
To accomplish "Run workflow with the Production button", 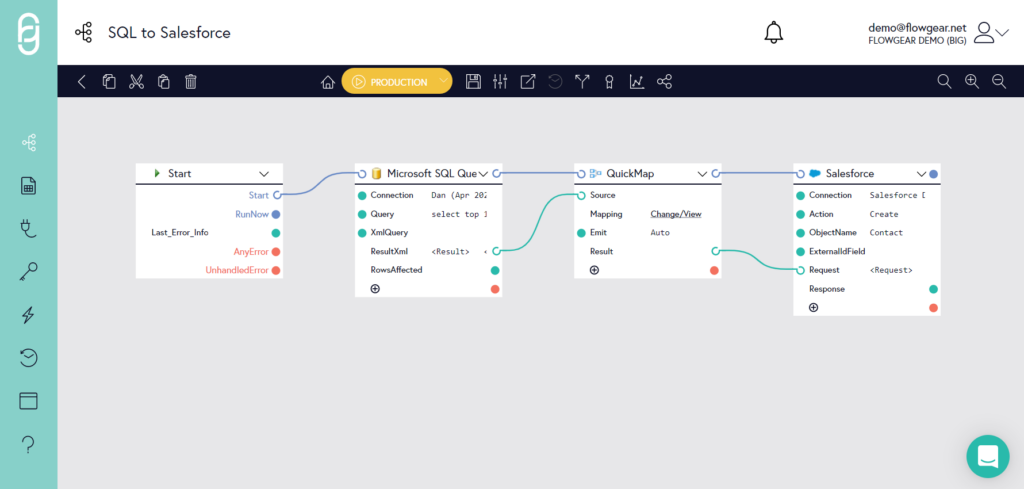I will point(390,82).
